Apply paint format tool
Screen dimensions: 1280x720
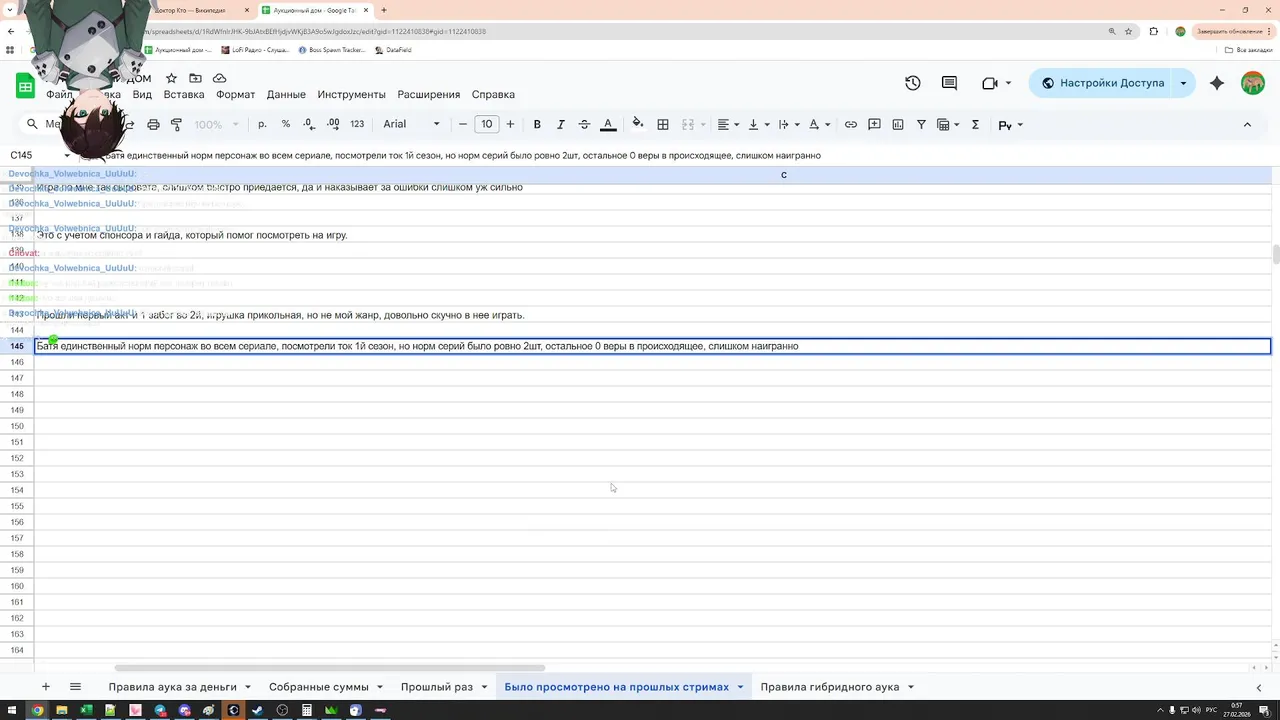[x=177, y=124]
